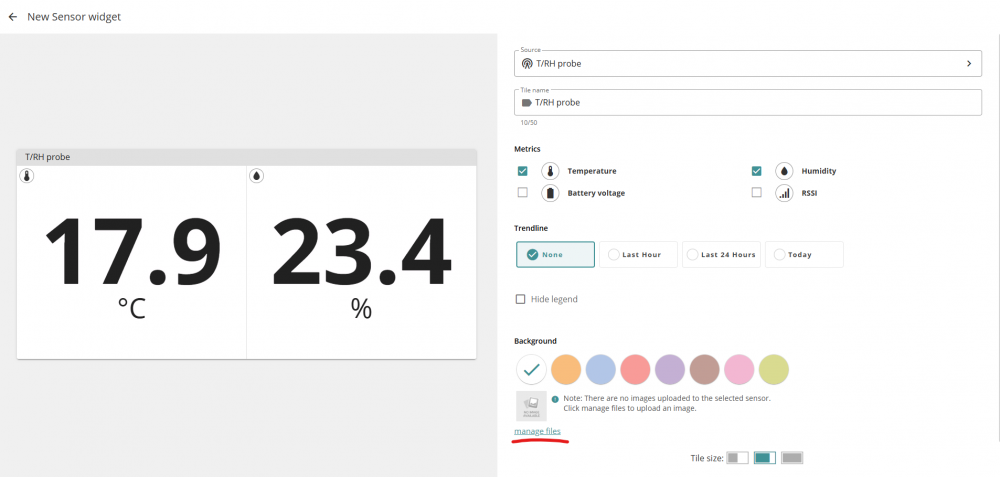Choose the Last Hour trendline option
The width and height of the screenshot is (1000, 477).
tap(638, 255)
